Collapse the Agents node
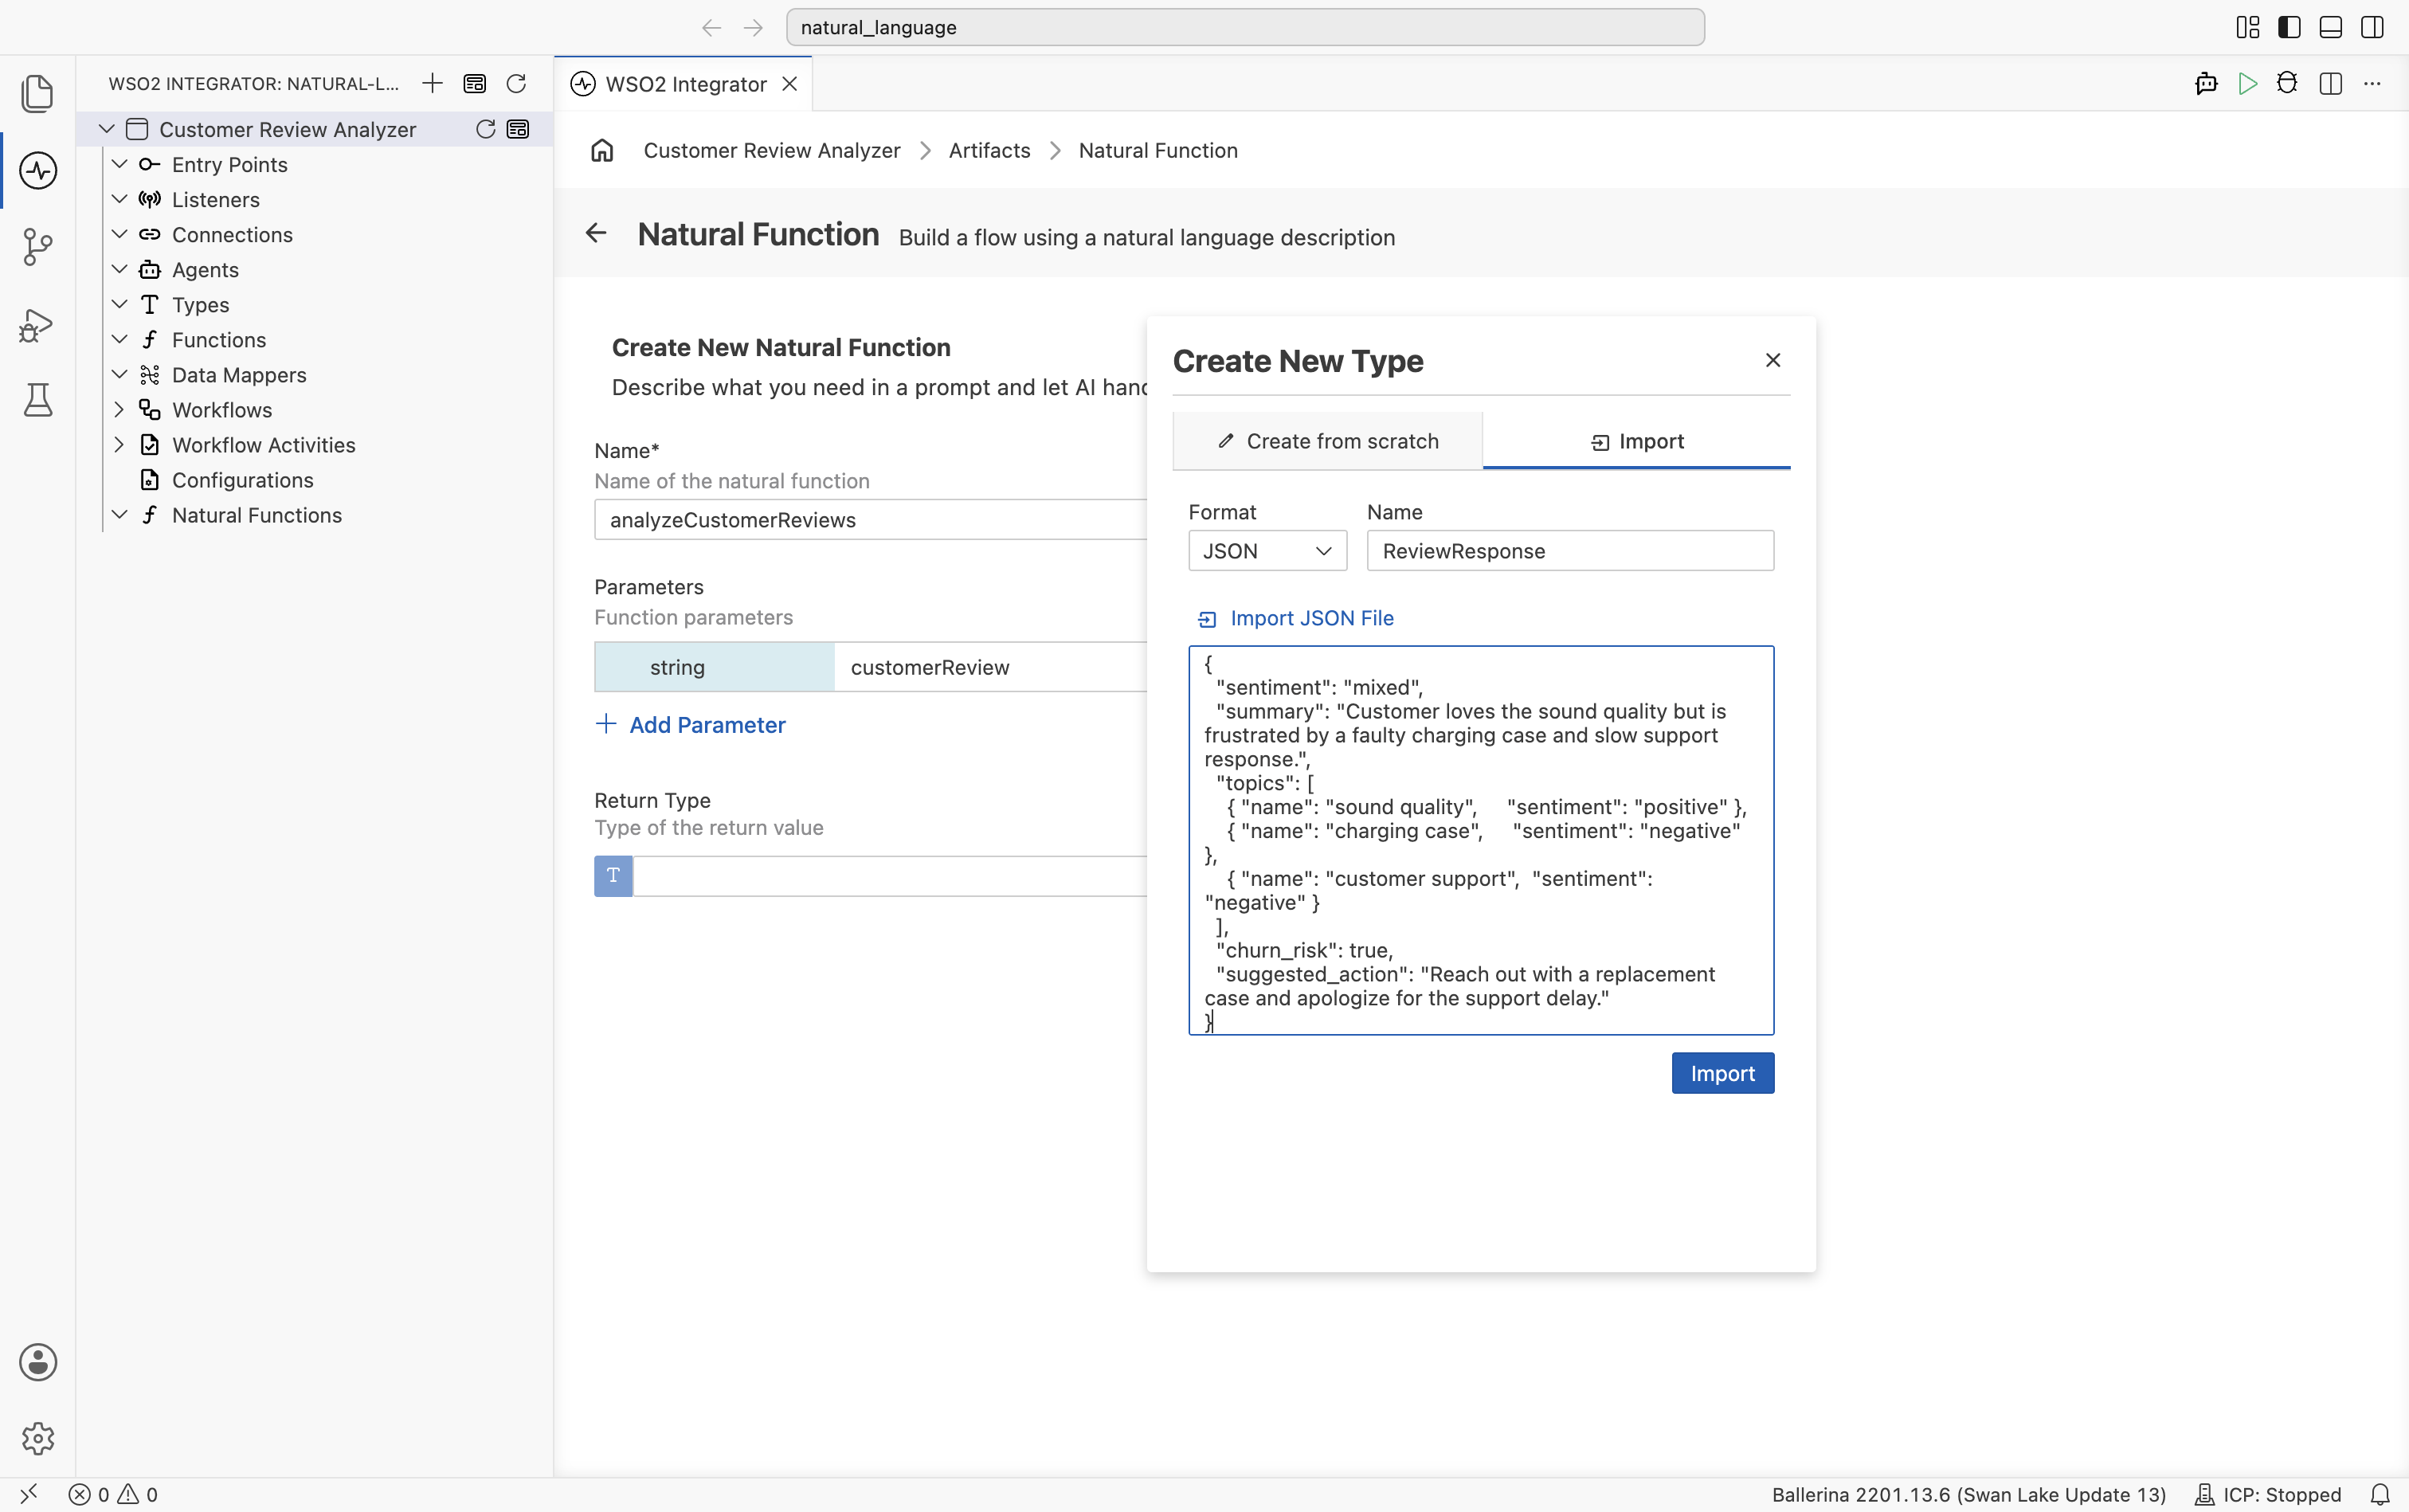The image size is (2409, 1512). (119, 269)
